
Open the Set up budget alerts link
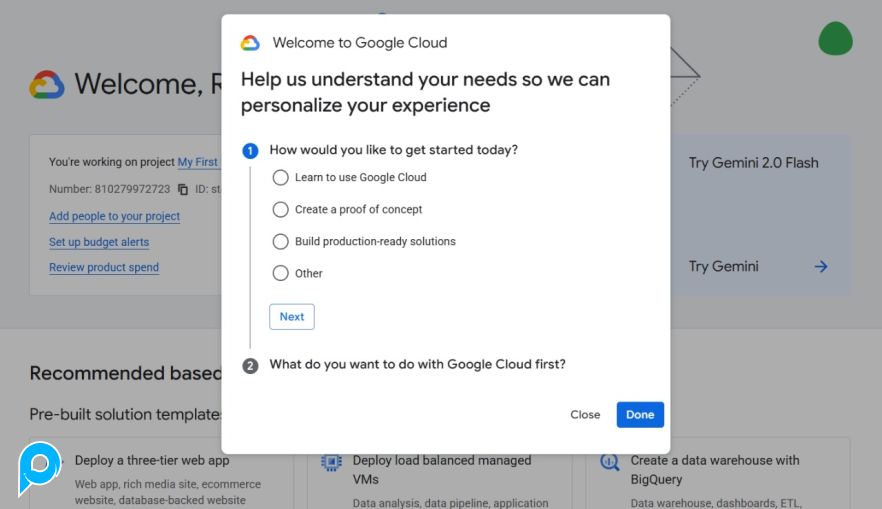(x=99, y=242)
